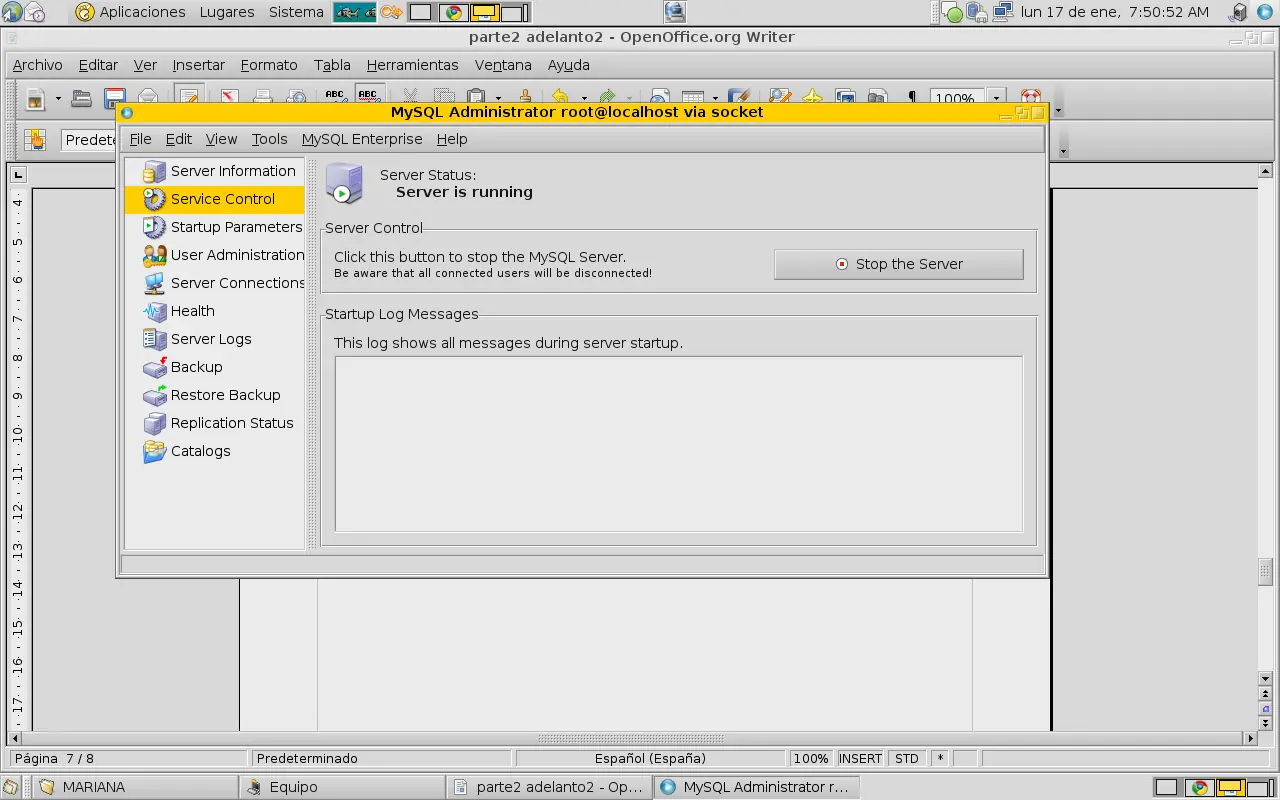Click the tab stop type selector on ruler
Image resolution: width=1280 pixels, height=800 pixels.
coord(18,175)
